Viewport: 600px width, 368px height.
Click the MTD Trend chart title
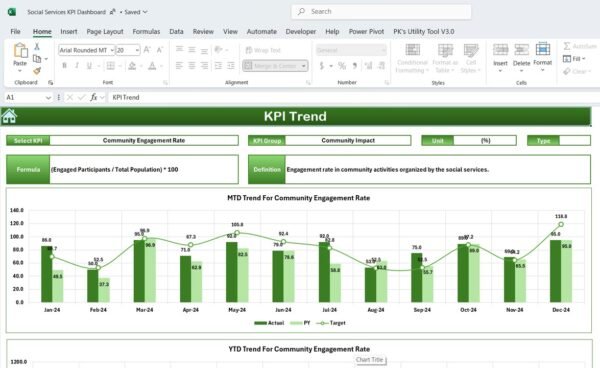pos(298,198)
